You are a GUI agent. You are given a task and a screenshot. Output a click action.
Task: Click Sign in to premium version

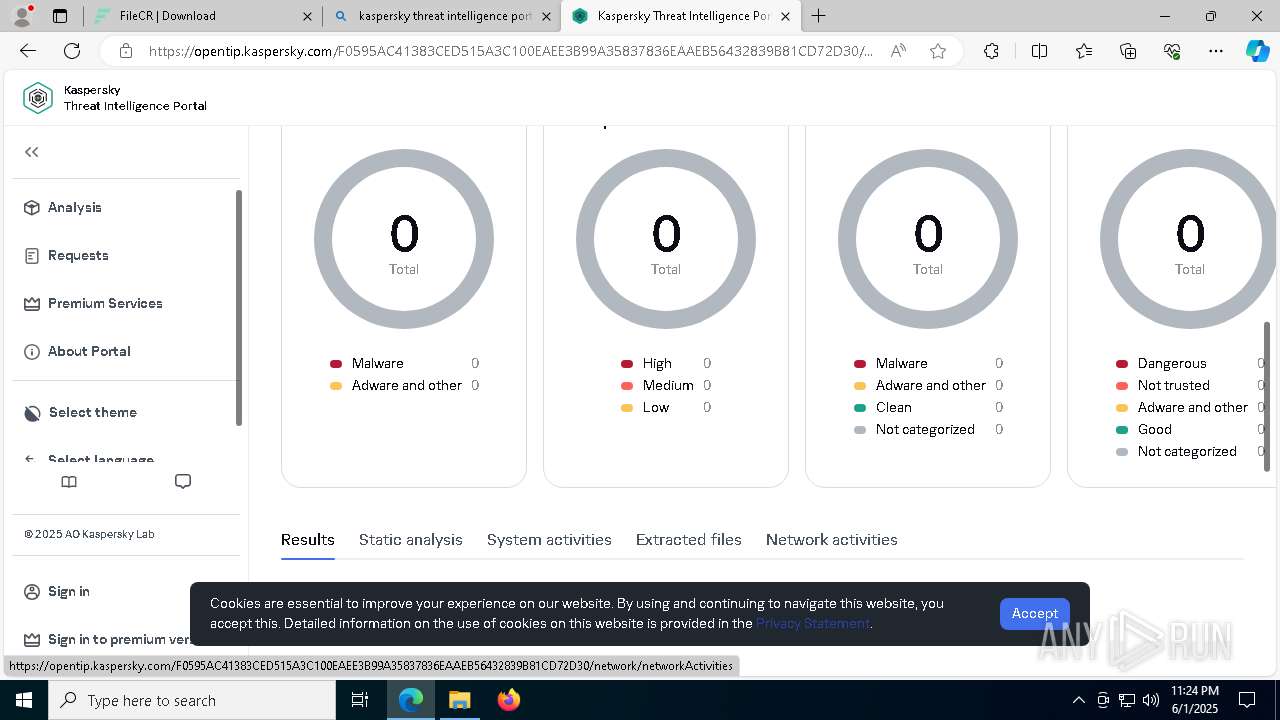107,639
